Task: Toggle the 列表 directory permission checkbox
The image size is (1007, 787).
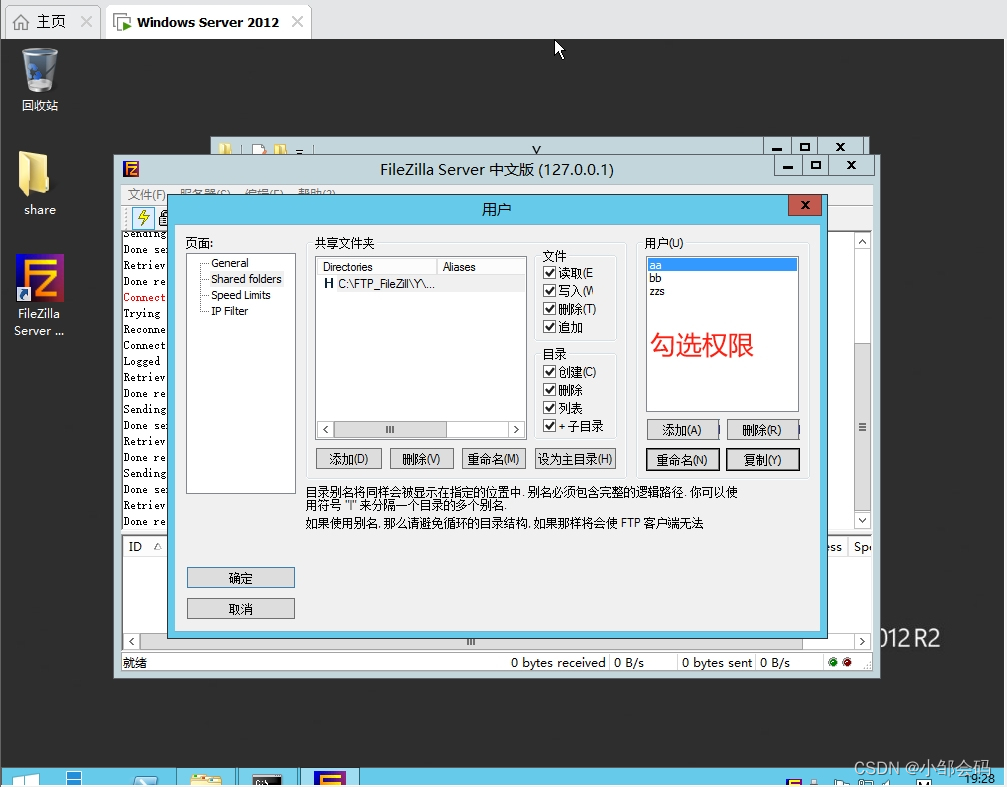Action: (x=549, y=408)
